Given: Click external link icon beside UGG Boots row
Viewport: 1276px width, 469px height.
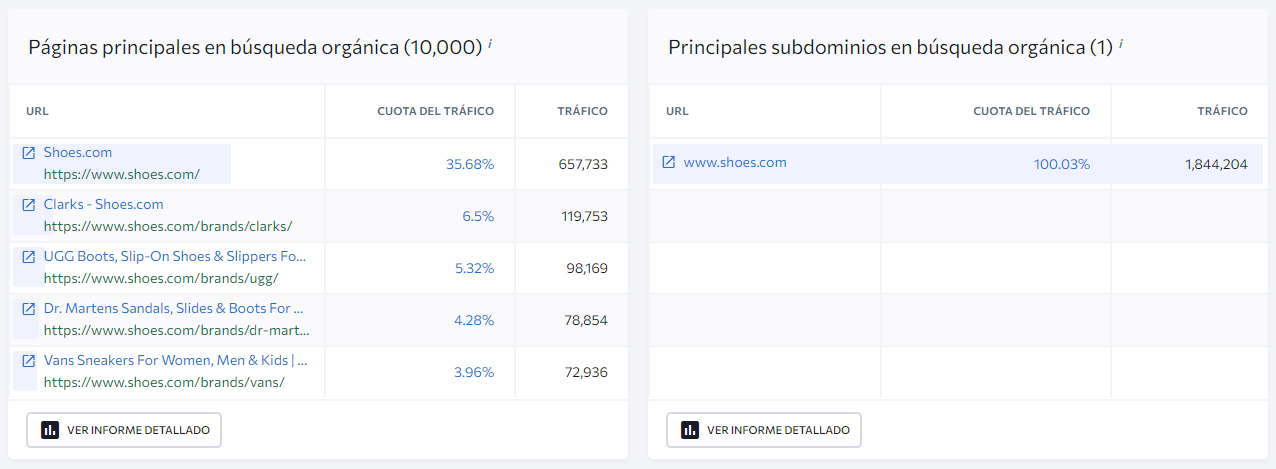Looking at the screenshot, I should [x=28, y=257].
